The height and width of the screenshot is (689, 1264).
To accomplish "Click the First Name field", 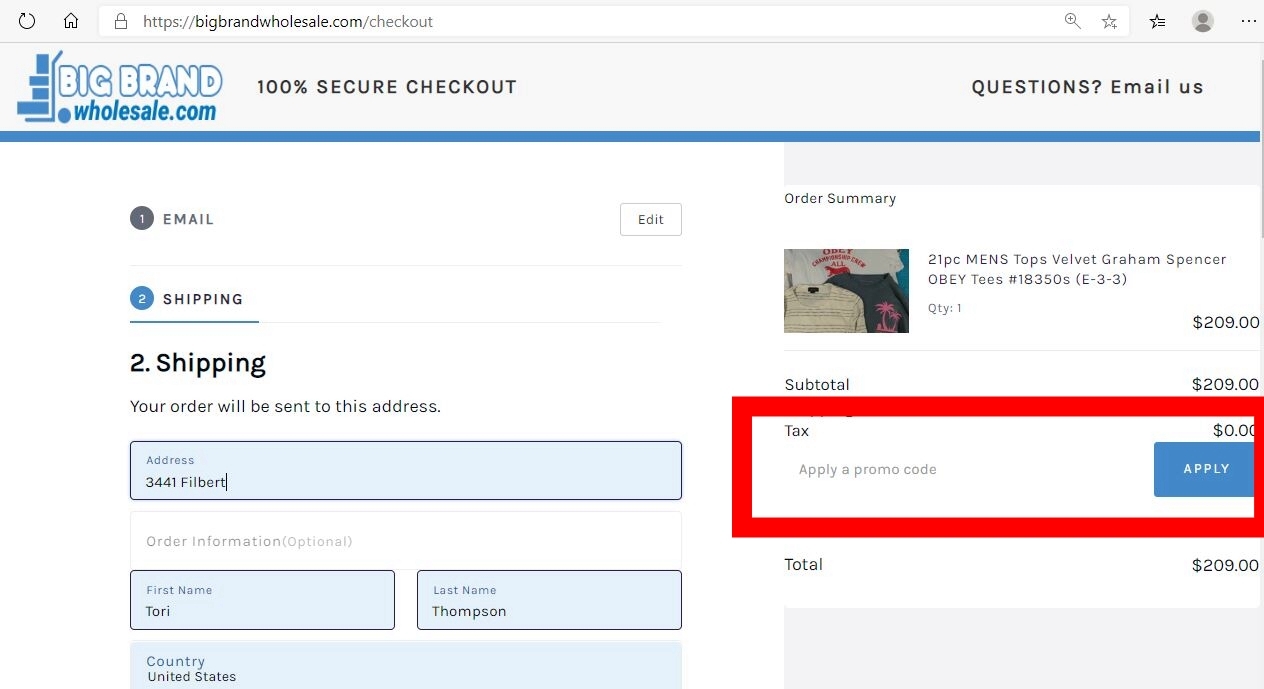I will pyautogui.click(x=262, y=600).
